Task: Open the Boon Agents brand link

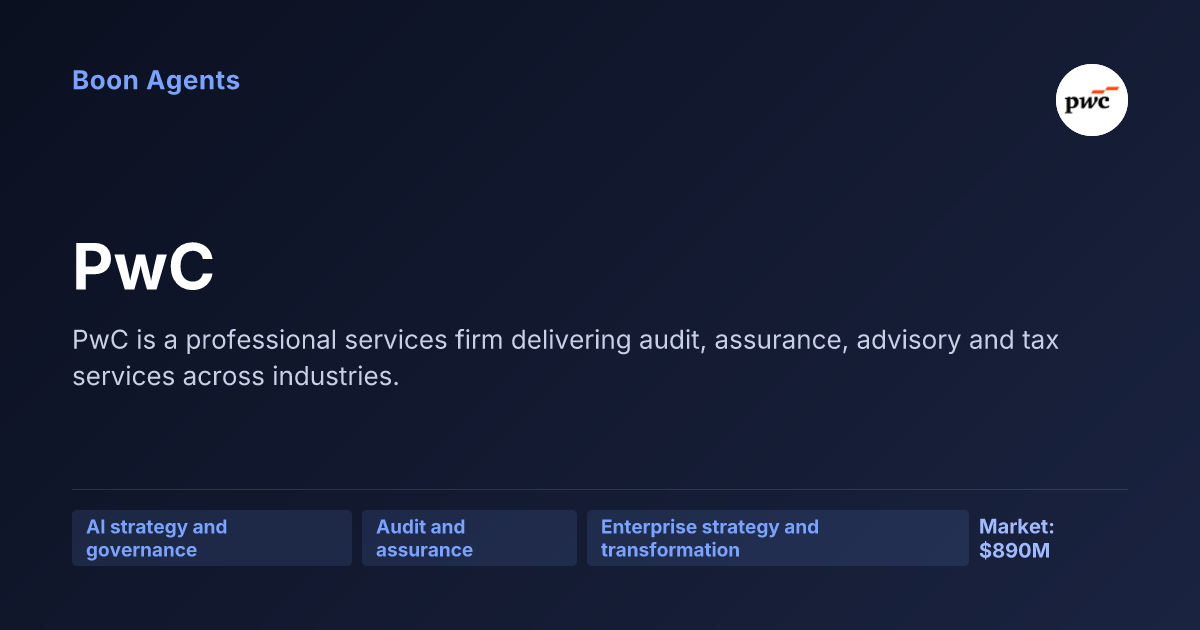Action: click(x=156, y=80)
